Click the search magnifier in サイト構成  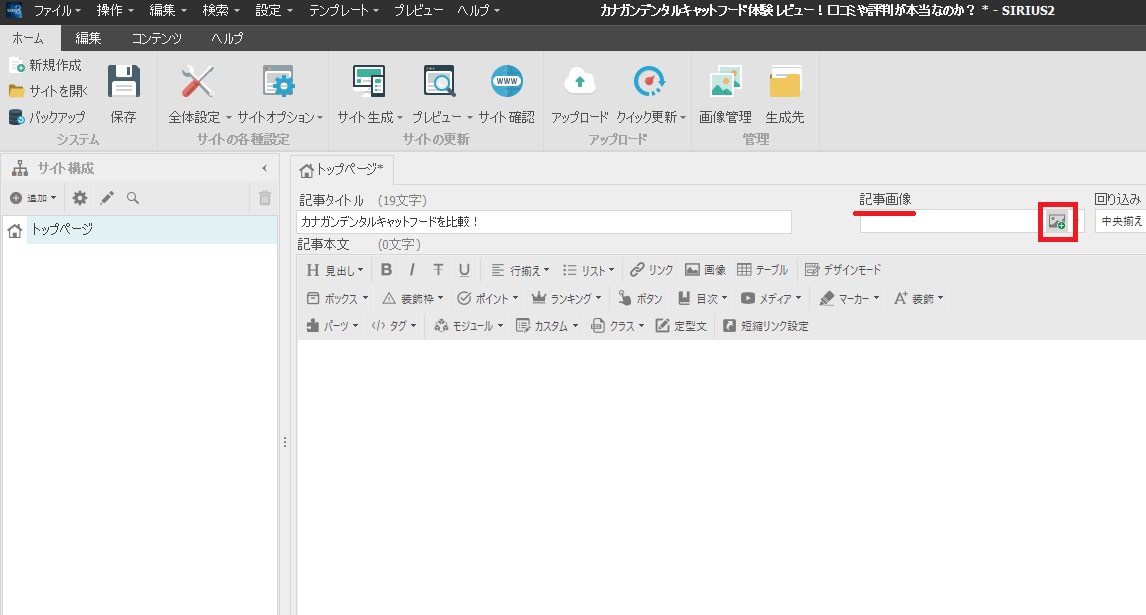coord(132,197)
